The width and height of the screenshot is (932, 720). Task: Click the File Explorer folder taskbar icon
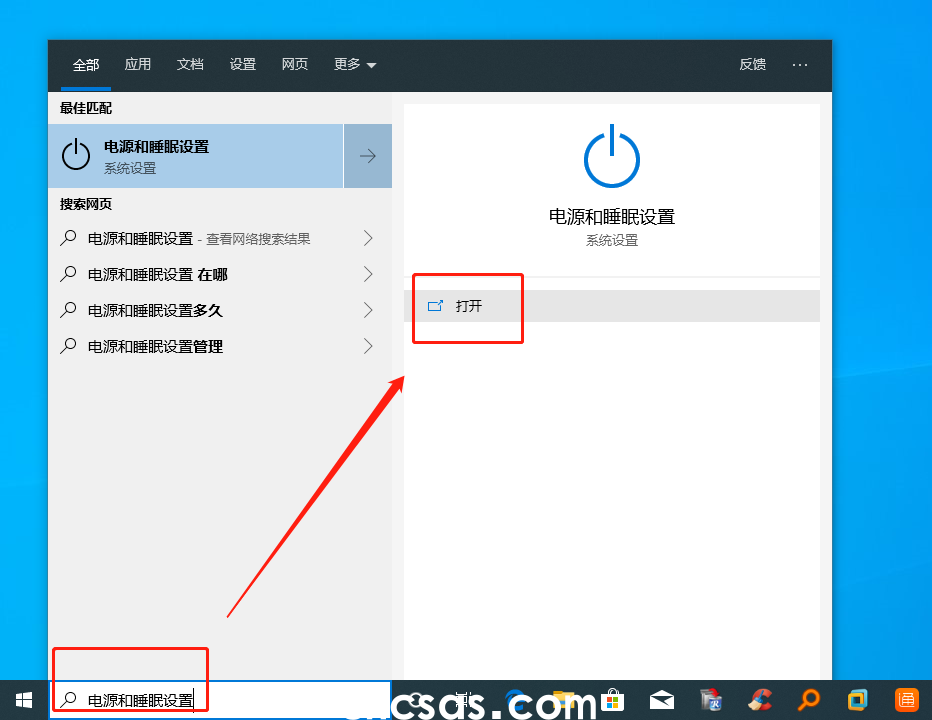[563, 700]
